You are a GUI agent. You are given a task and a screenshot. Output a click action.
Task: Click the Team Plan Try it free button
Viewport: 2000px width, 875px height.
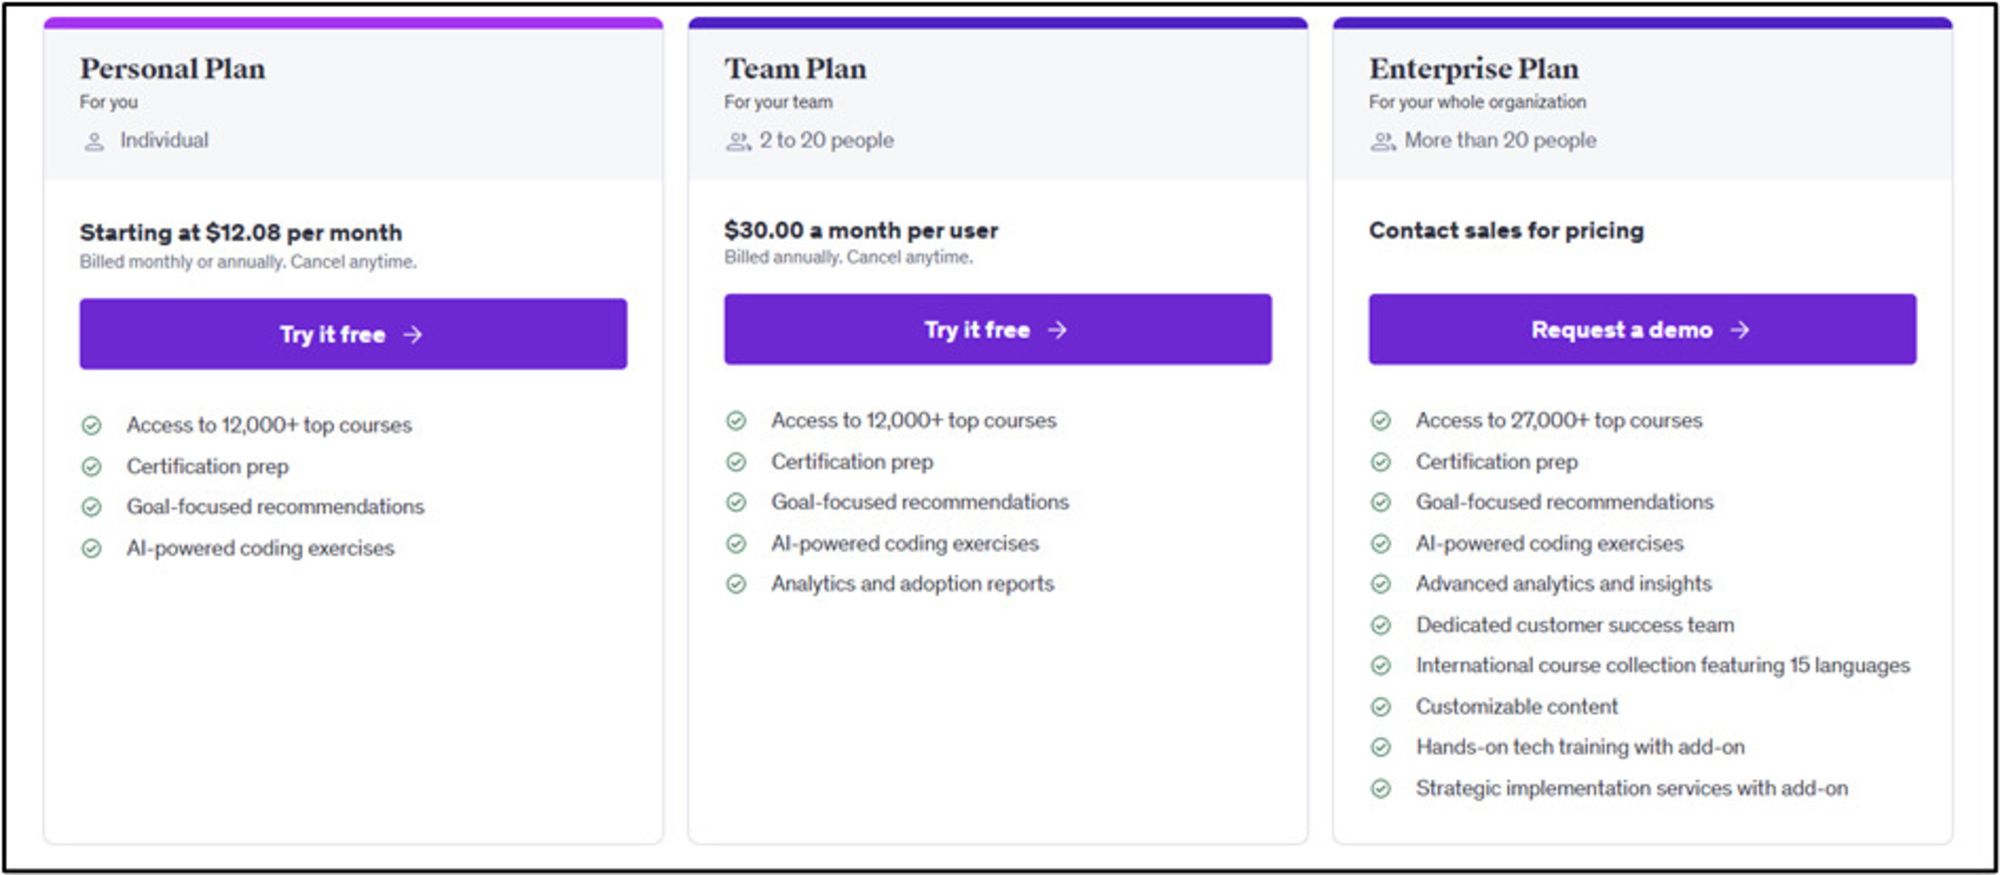997,330
